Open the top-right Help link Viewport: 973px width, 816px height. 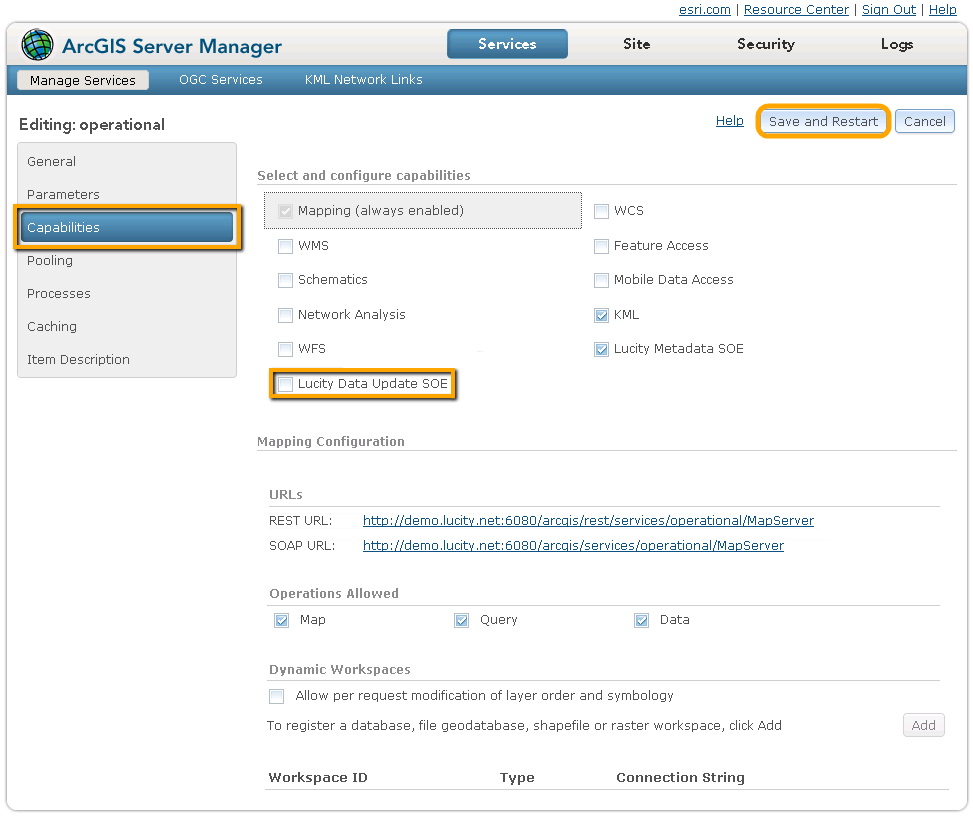click(943, 9)
